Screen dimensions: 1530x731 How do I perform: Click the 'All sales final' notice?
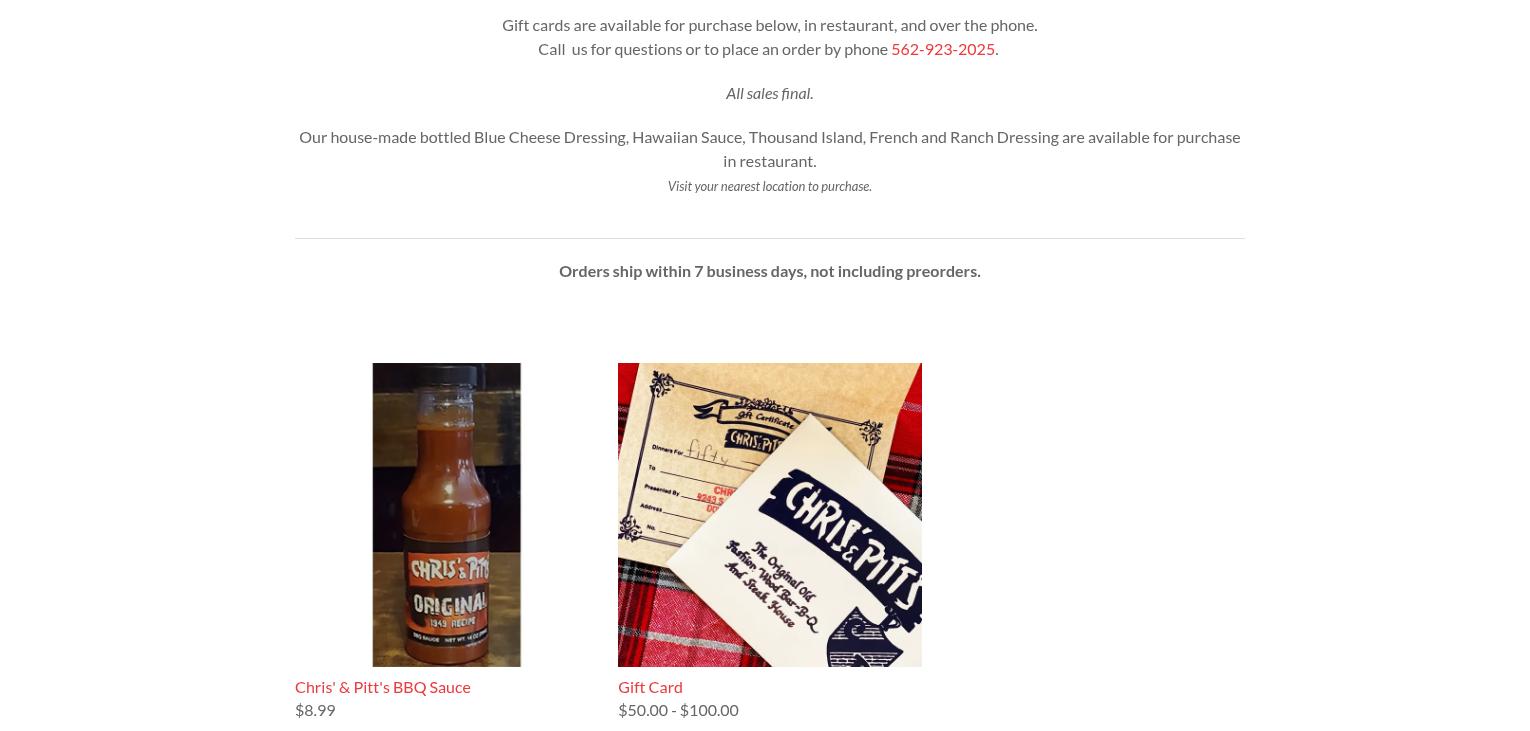769,93
